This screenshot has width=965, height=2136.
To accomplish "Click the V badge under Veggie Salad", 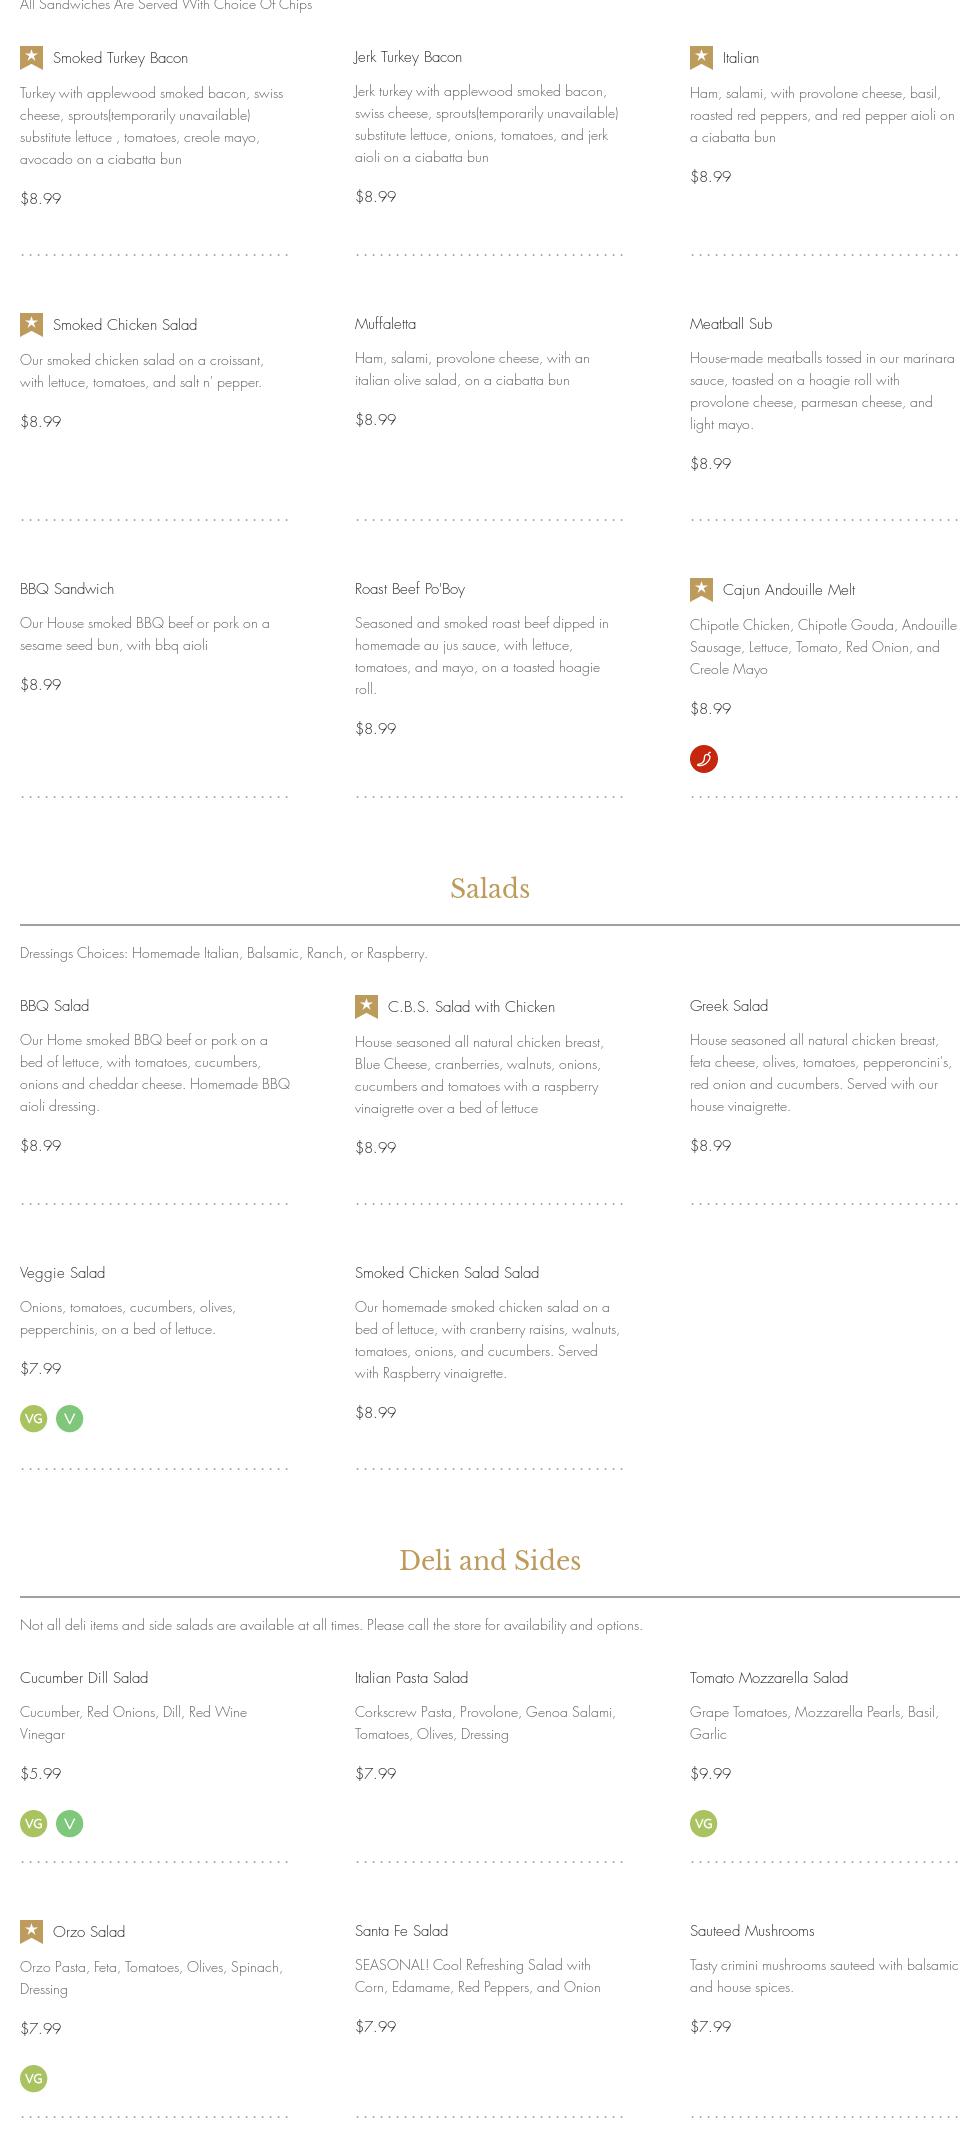I will 69,1419.
